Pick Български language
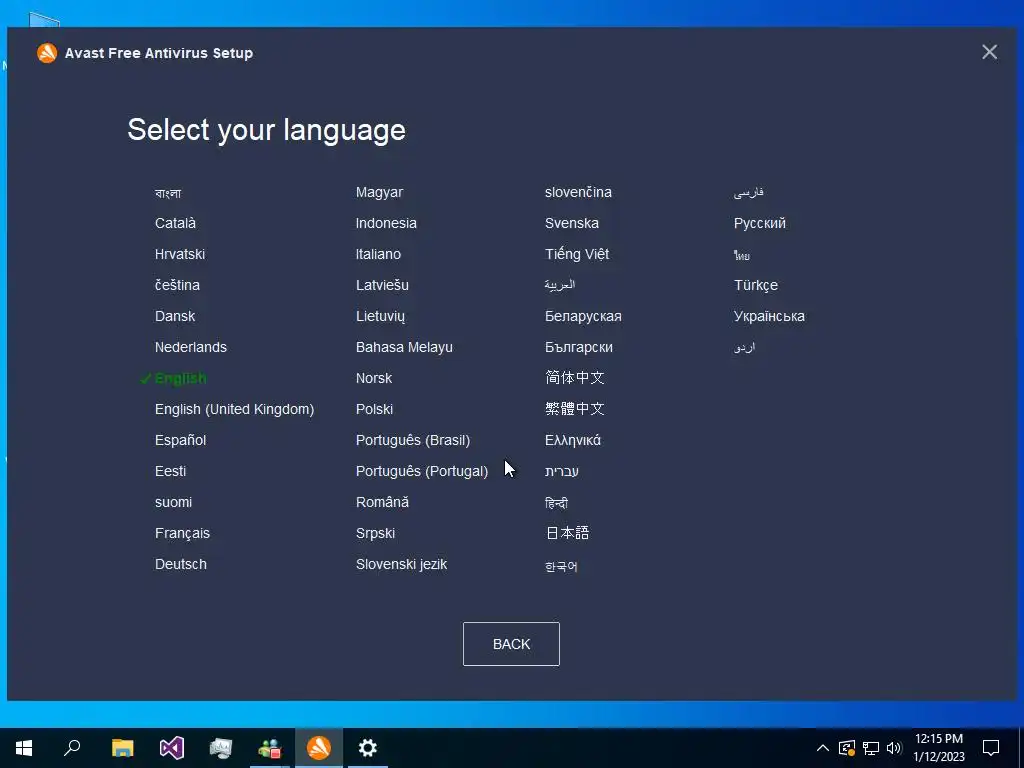The image size is (1024, 768). 579,347
